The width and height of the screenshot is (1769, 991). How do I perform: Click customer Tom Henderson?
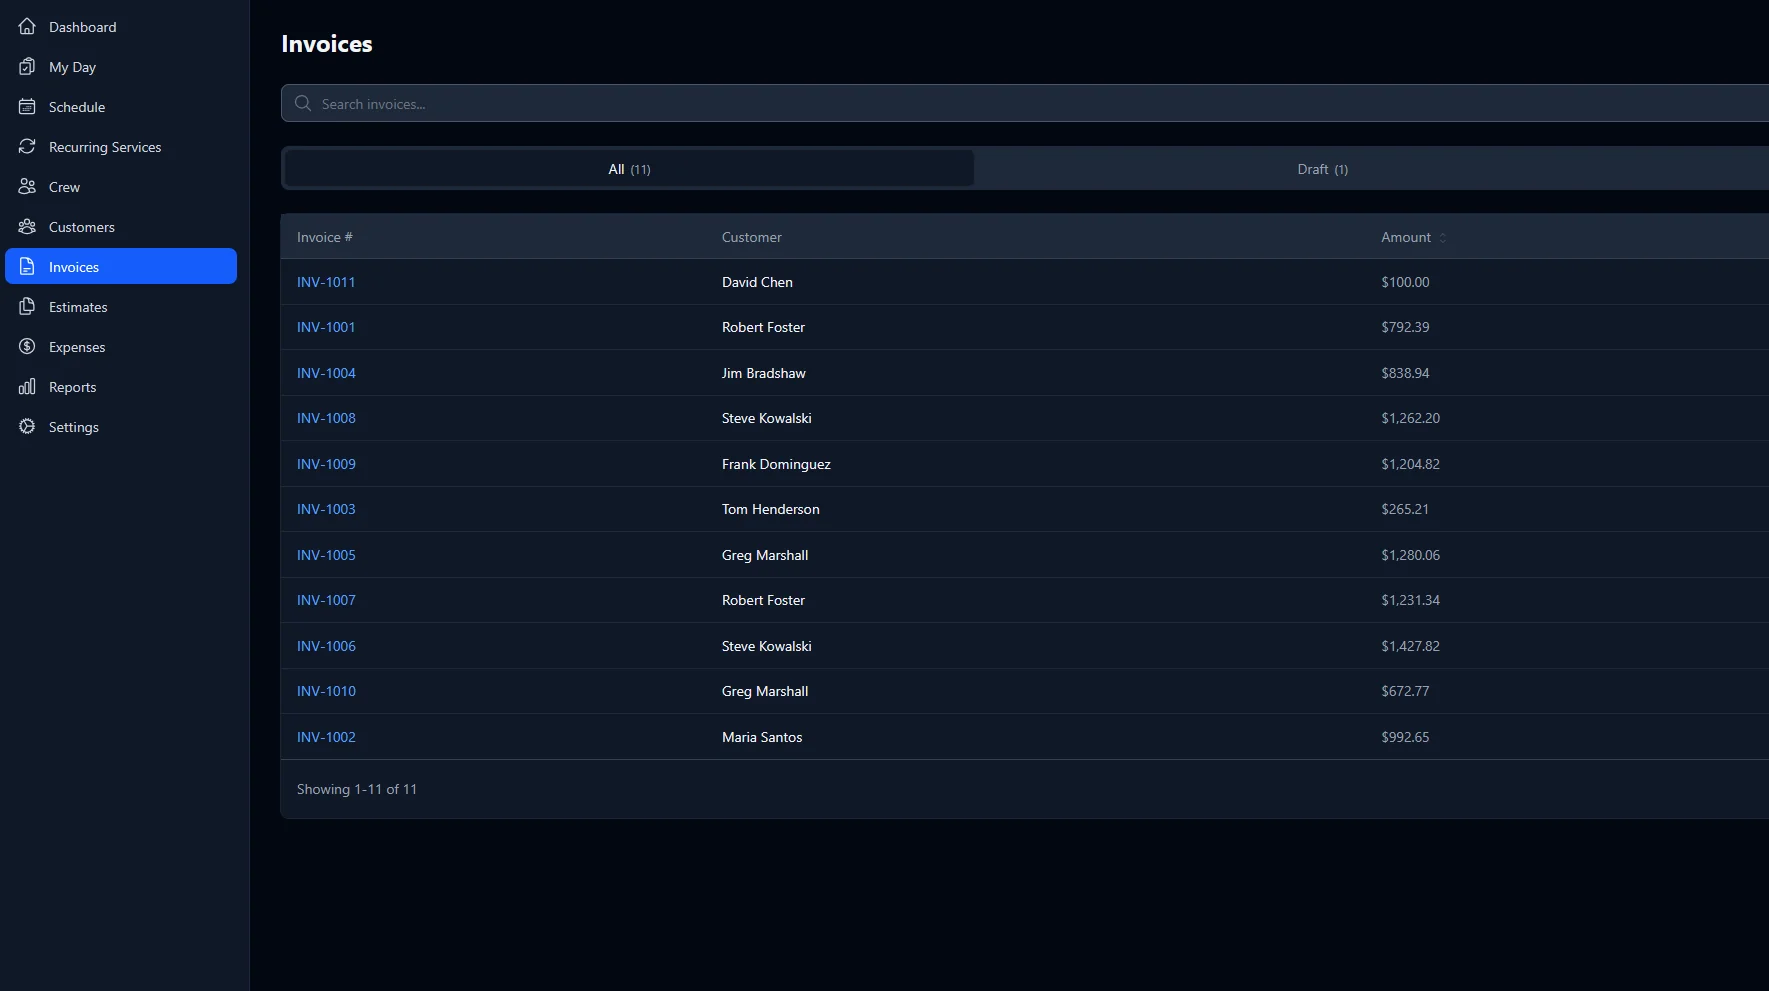pyautogui.click(x=771, y=509)
